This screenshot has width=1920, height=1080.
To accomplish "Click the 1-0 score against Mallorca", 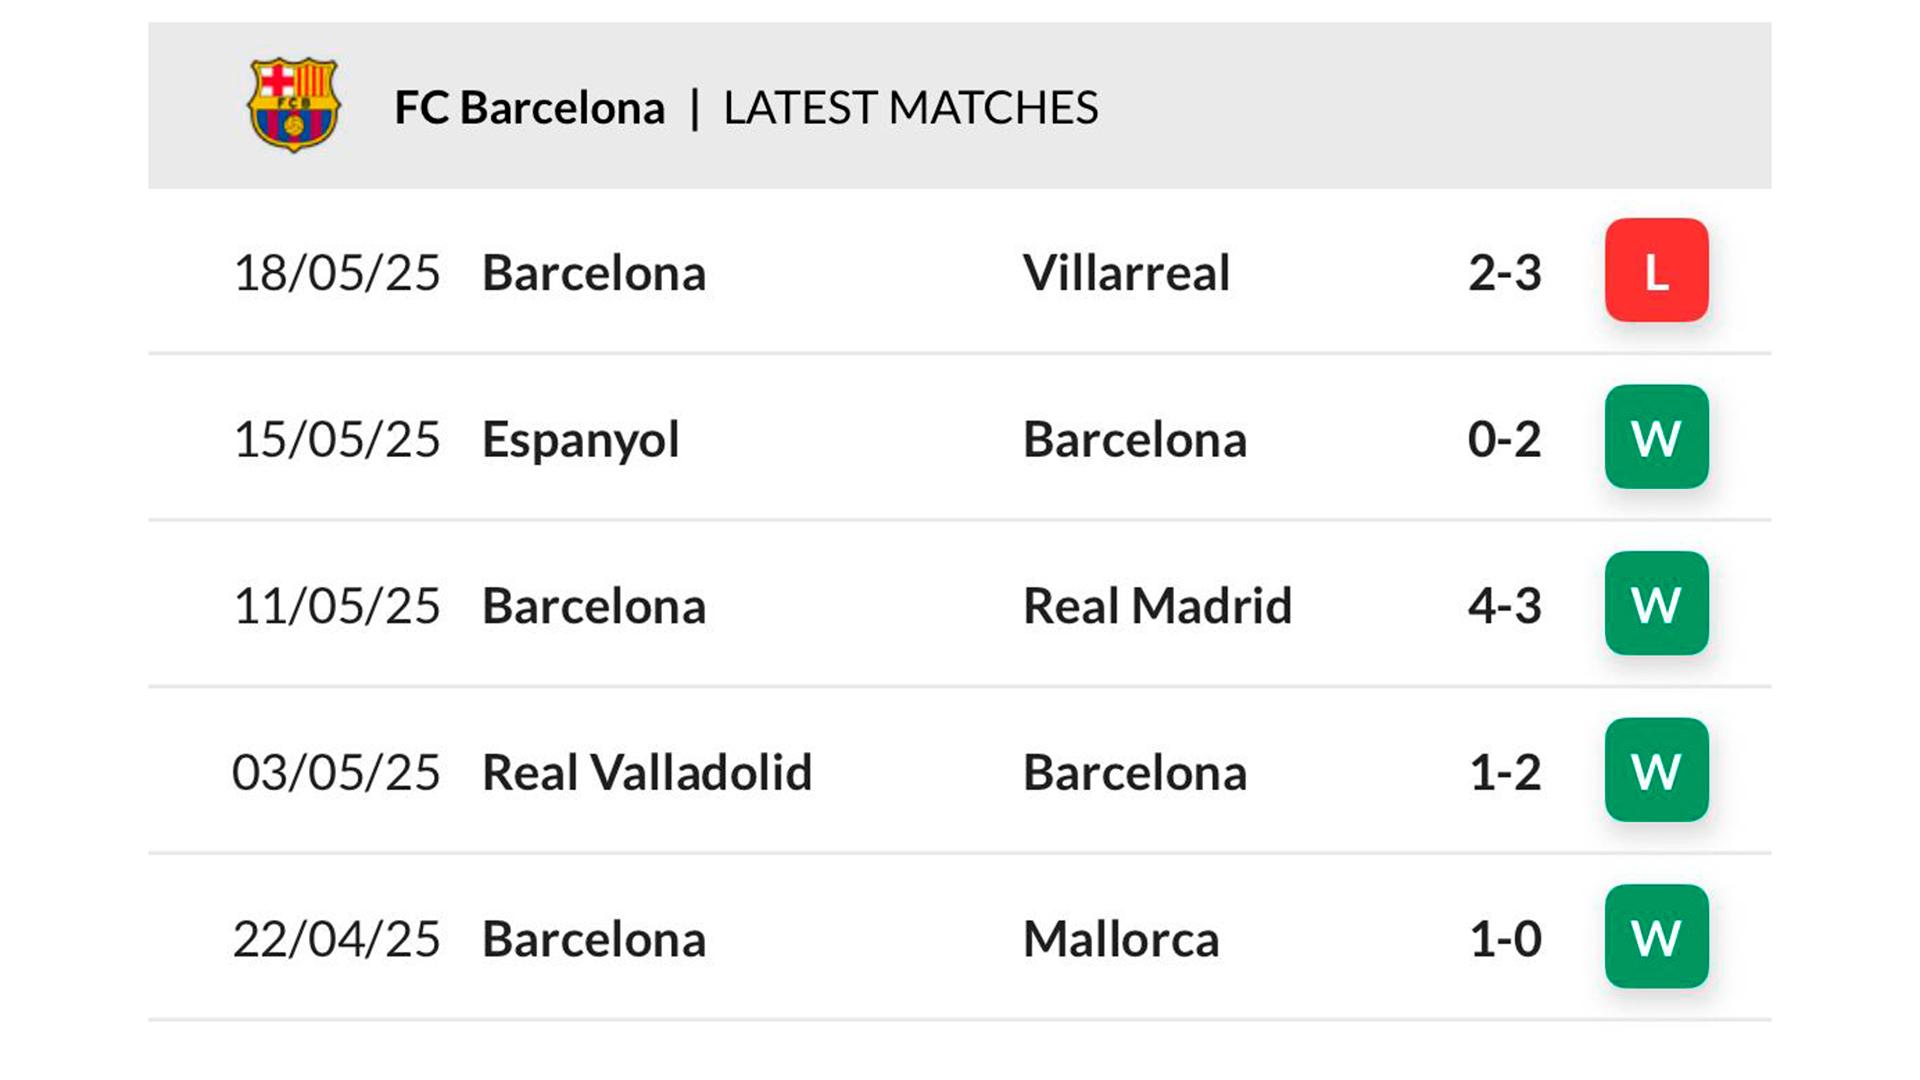I will (x=1505, y=940).
